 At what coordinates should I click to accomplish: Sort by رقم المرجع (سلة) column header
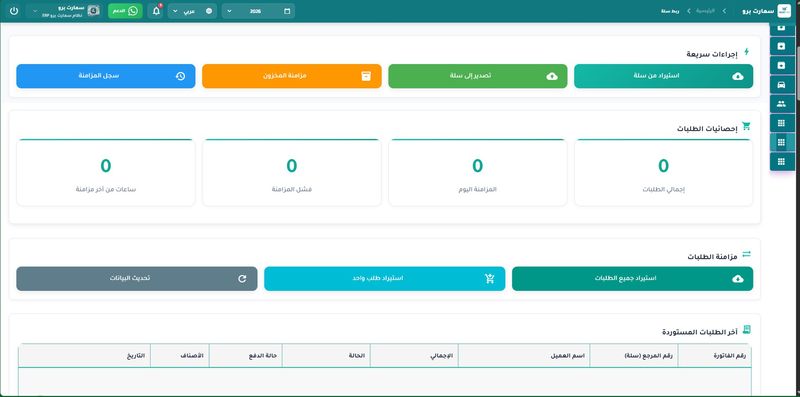pos(634,356)
